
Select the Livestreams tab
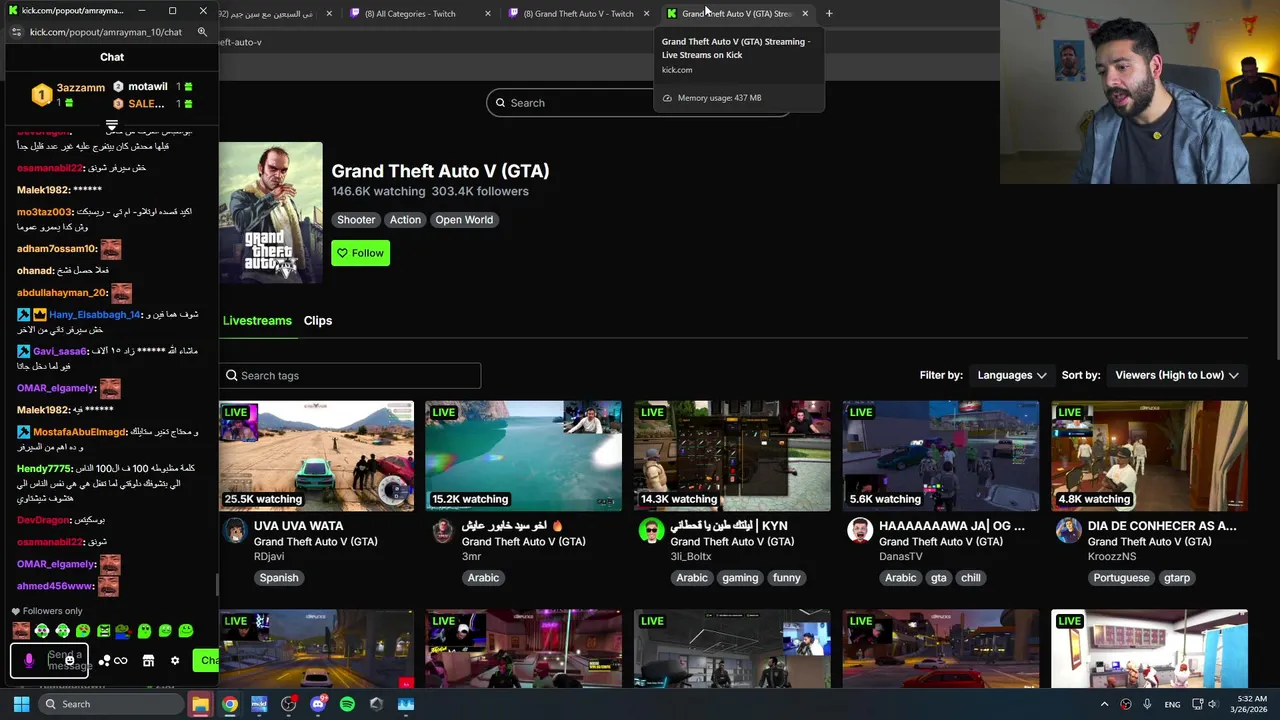tap(257, 320)
